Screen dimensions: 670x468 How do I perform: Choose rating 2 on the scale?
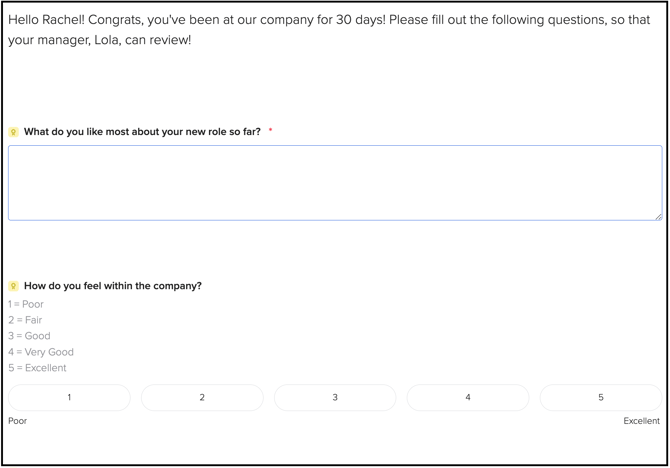202,398
